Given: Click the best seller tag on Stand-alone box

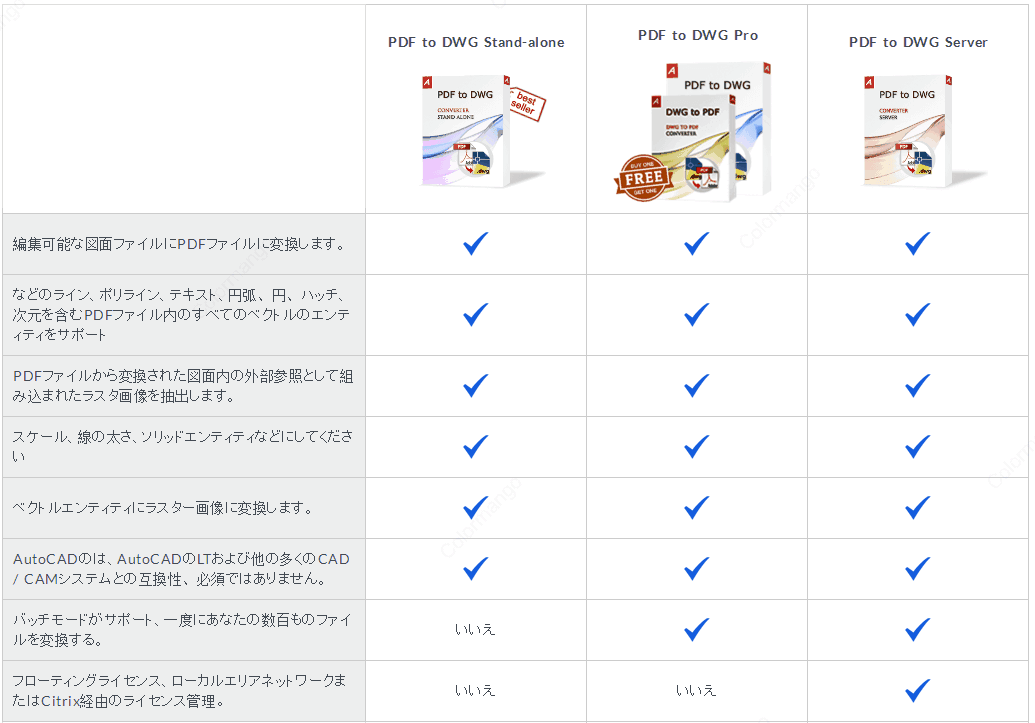Looking at the screenshot, I should coord(527,104).
